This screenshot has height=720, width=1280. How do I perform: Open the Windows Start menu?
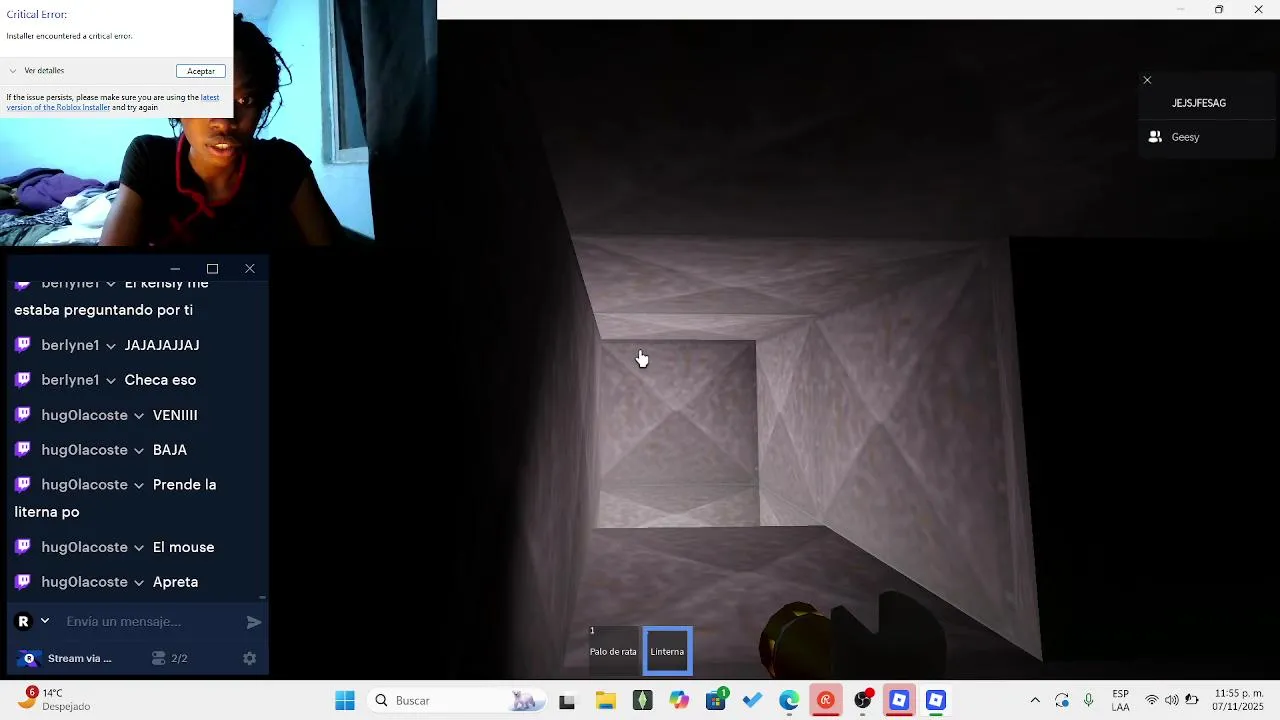click(345, 701)
